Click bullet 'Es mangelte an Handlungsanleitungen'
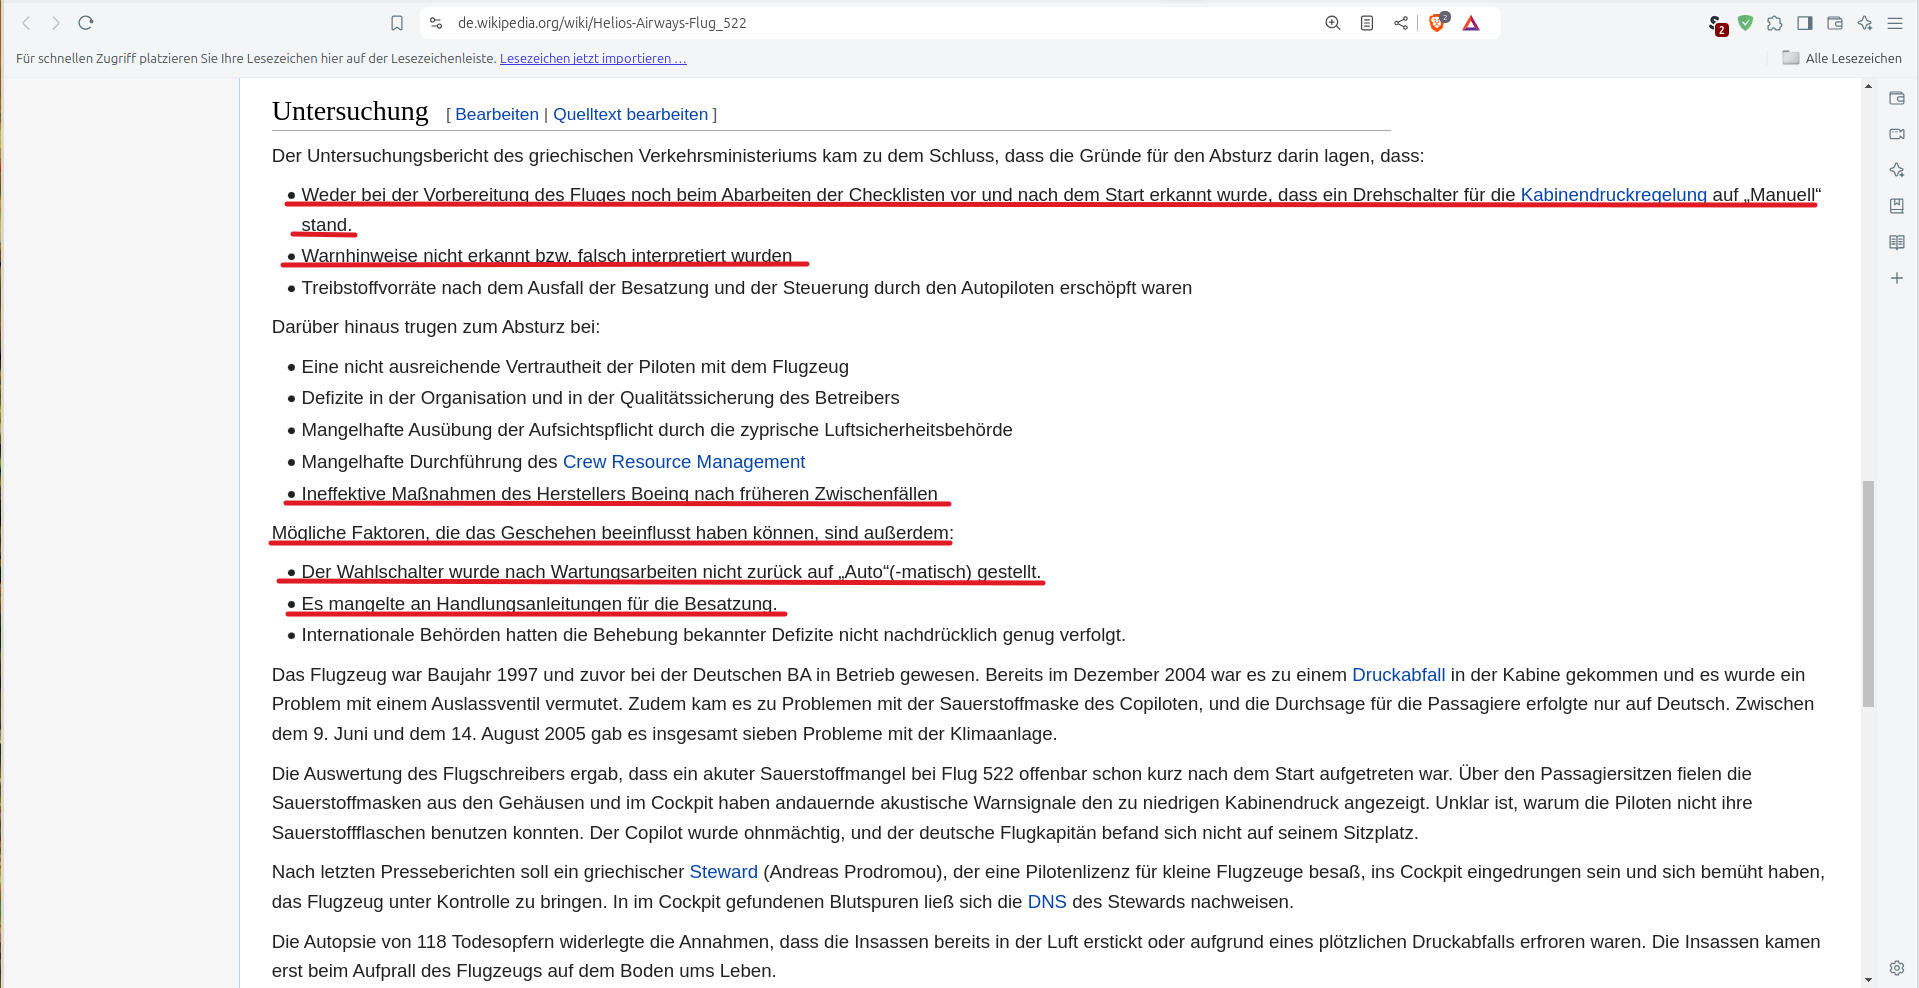 click(x=539, y=604)
